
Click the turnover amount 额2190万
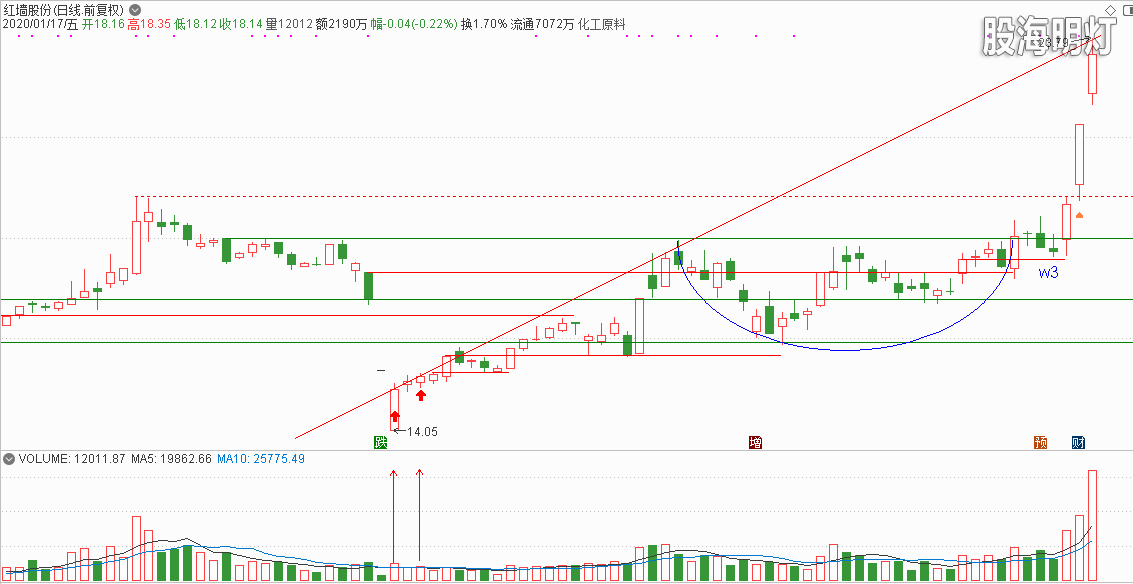tap(341, 24)
